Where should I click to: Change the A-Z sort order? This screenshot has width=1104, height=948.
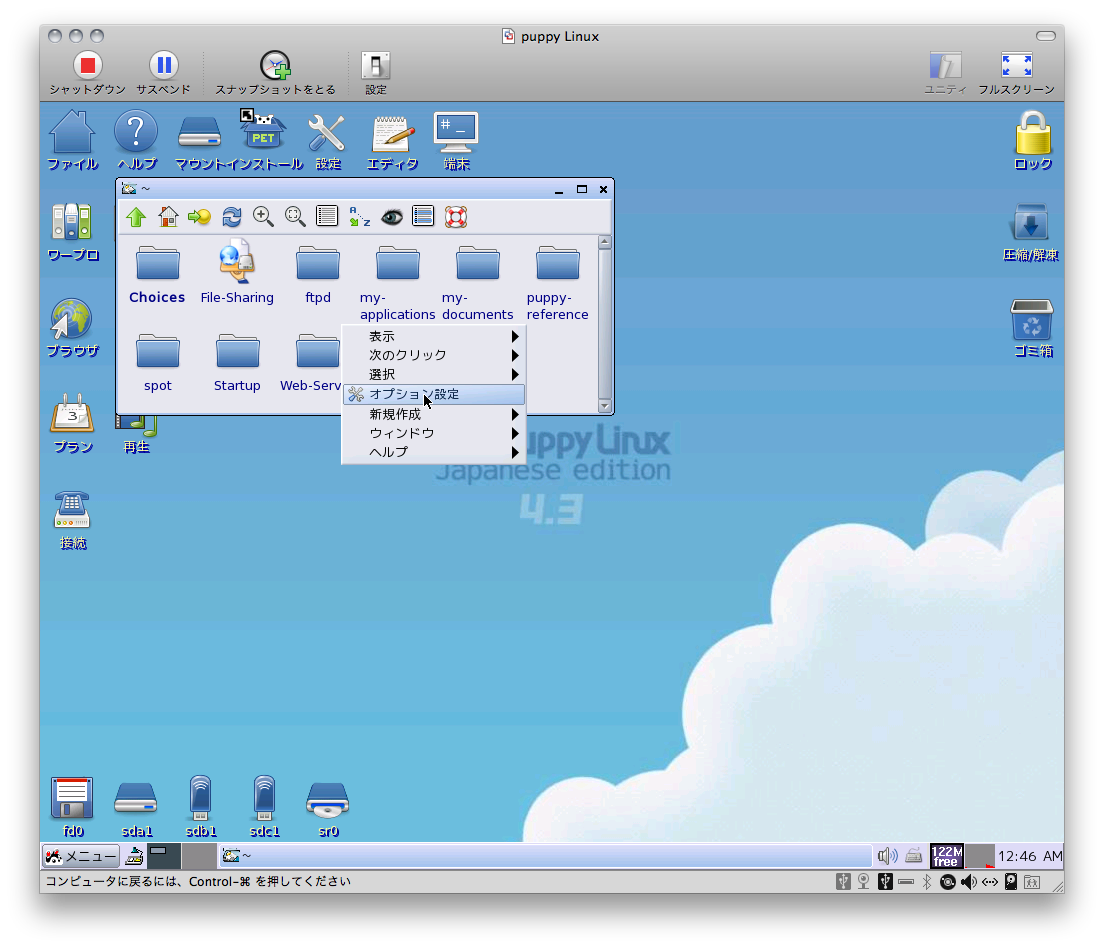click(359, 217)
